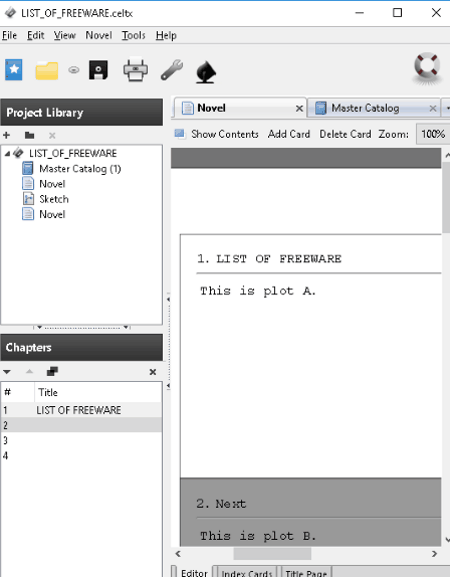Click the Title column header
The width and height of the screenshot is (450, 577).
98,392
